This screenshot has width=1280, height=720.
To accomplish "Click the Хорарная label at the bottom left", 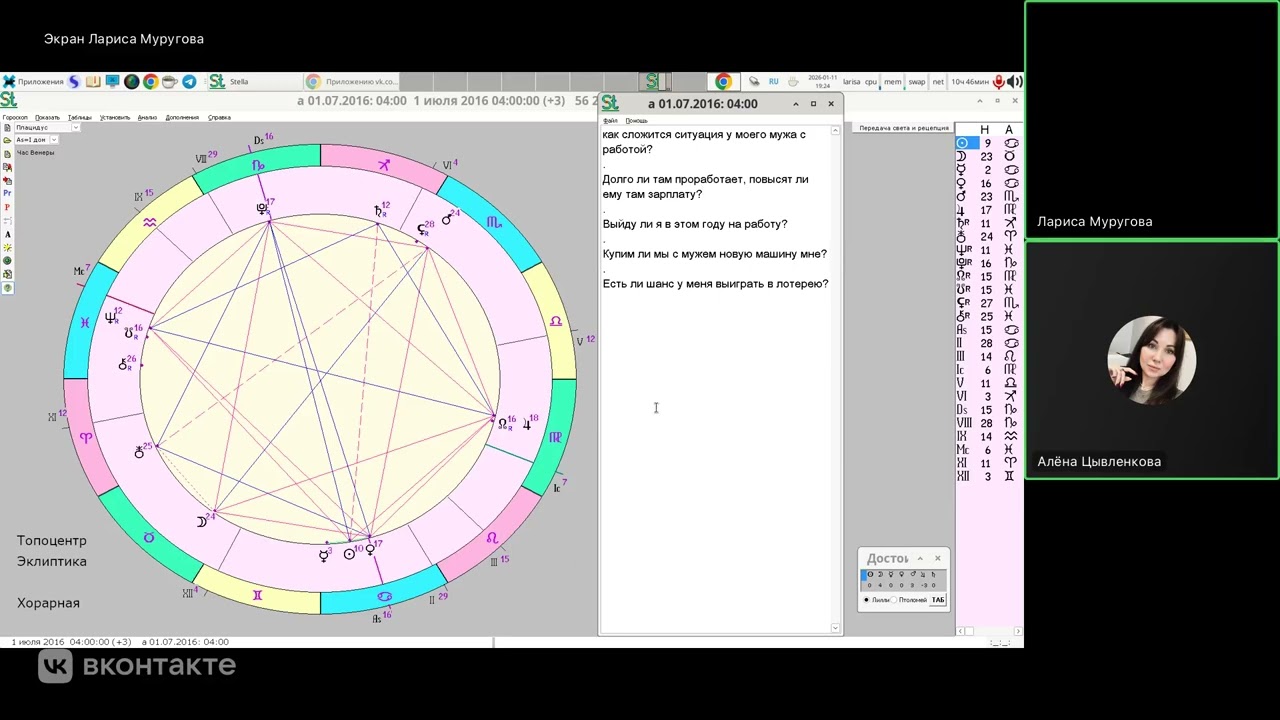I will (x=48, y=603).
